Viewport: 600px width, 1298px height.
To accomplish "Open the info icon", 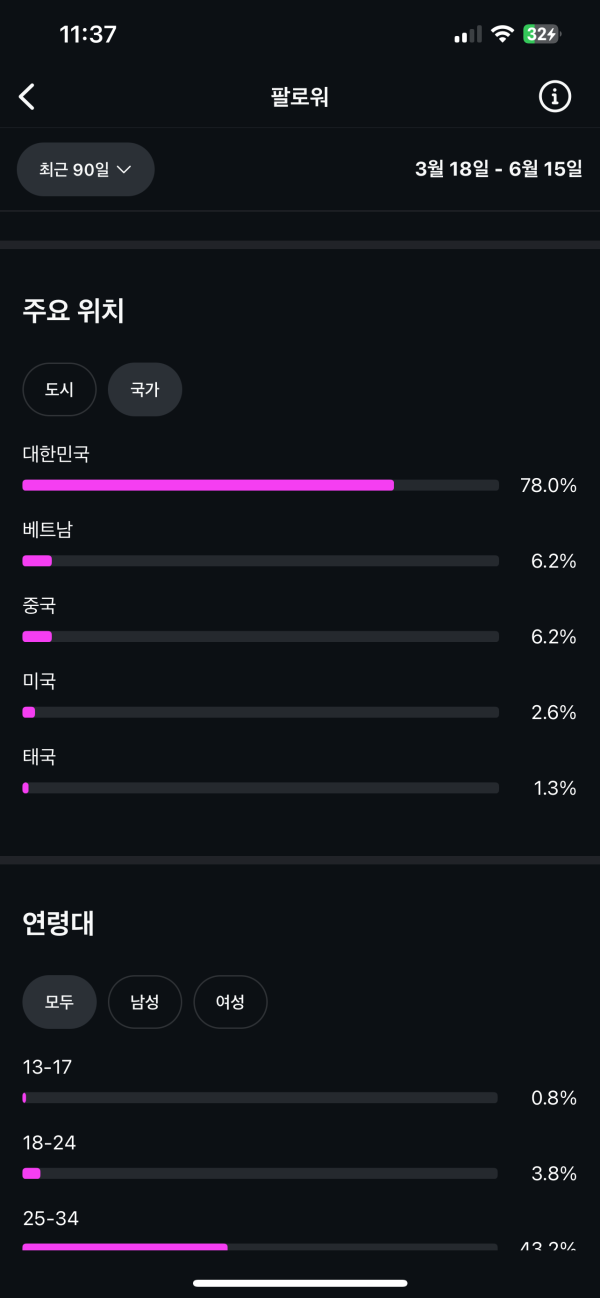I will 555,96.
